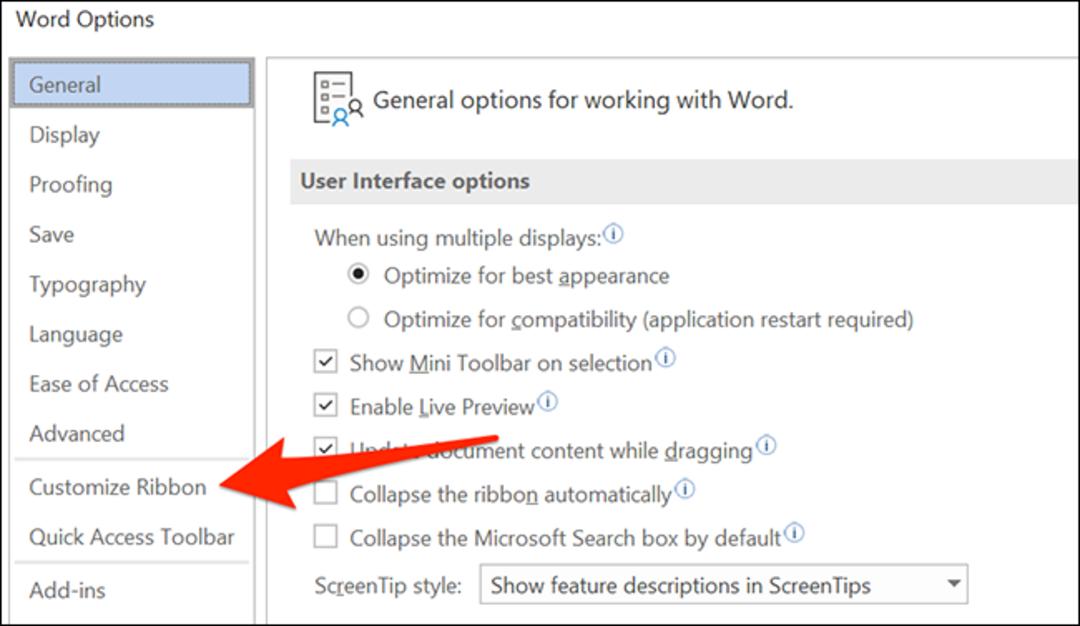Click the When using multiple displays label
Viewport: 1080px width, 626px height.
pyautogui.click(x=457, y=238)
